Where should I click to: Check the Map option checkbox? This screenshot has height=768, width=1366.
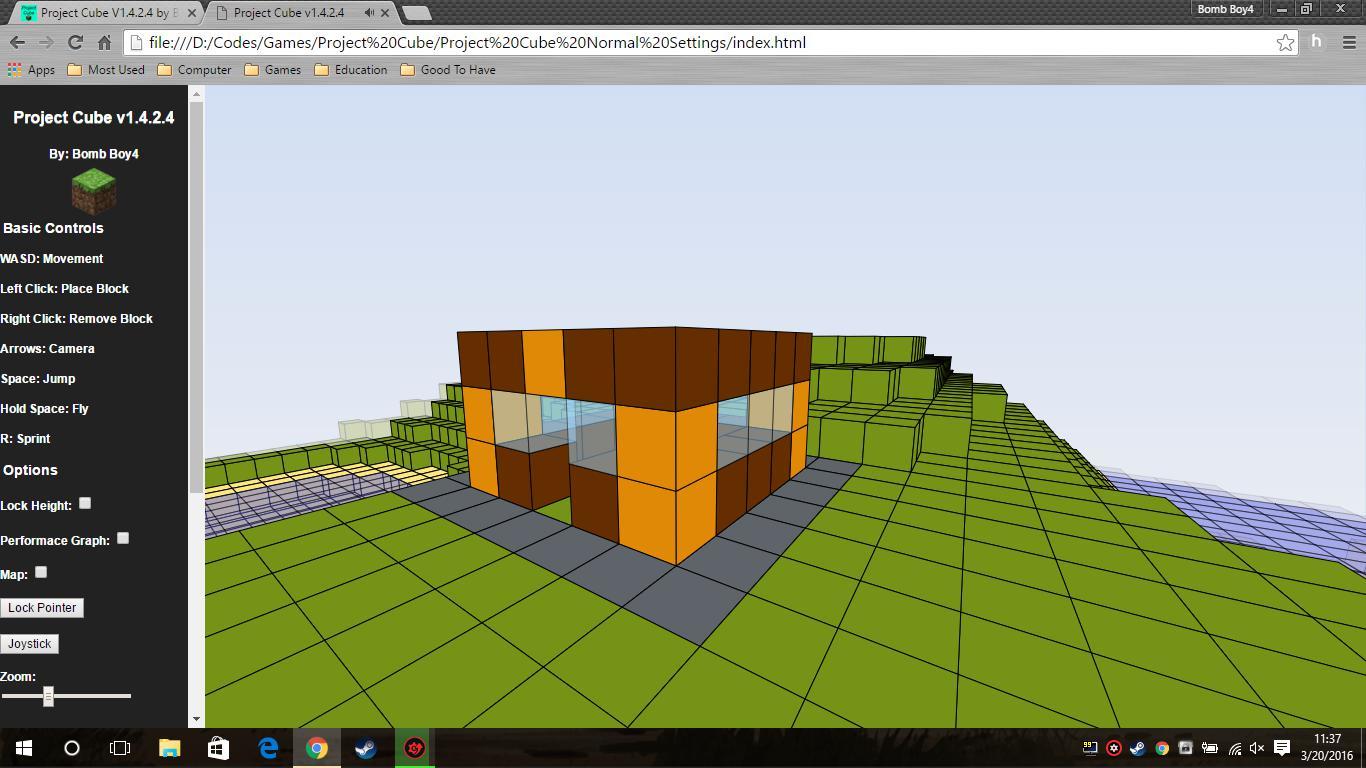[x=41, y=572]
